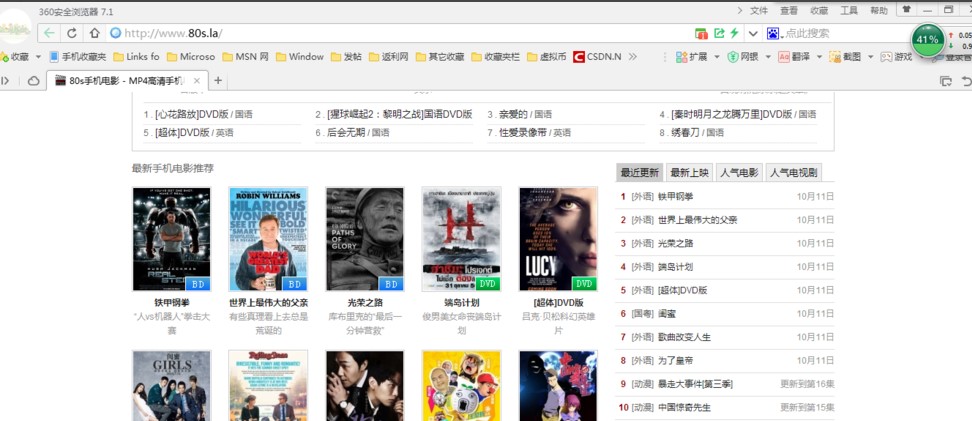This screenshot has height=421, width=972.
Task: Expand the 网银 dropdown arrow
Action: (x=768, y=56)
